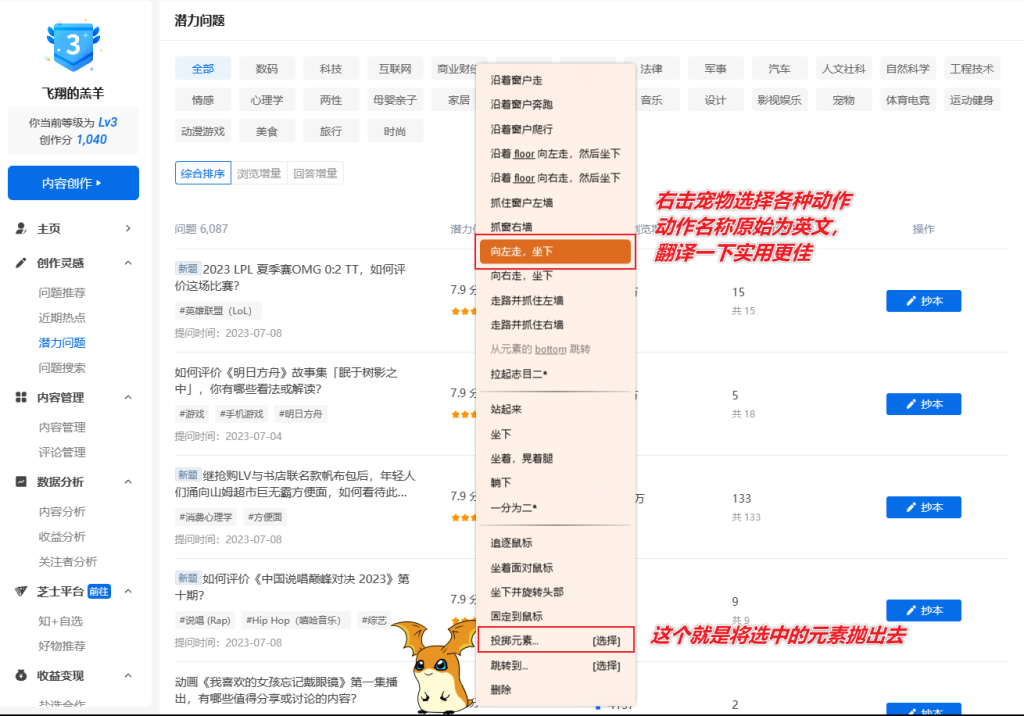Viewport: 1024px width, 716px height.
Task: Collapse the 芝士平台 sidebar section
Action: (x=128, y=590)
